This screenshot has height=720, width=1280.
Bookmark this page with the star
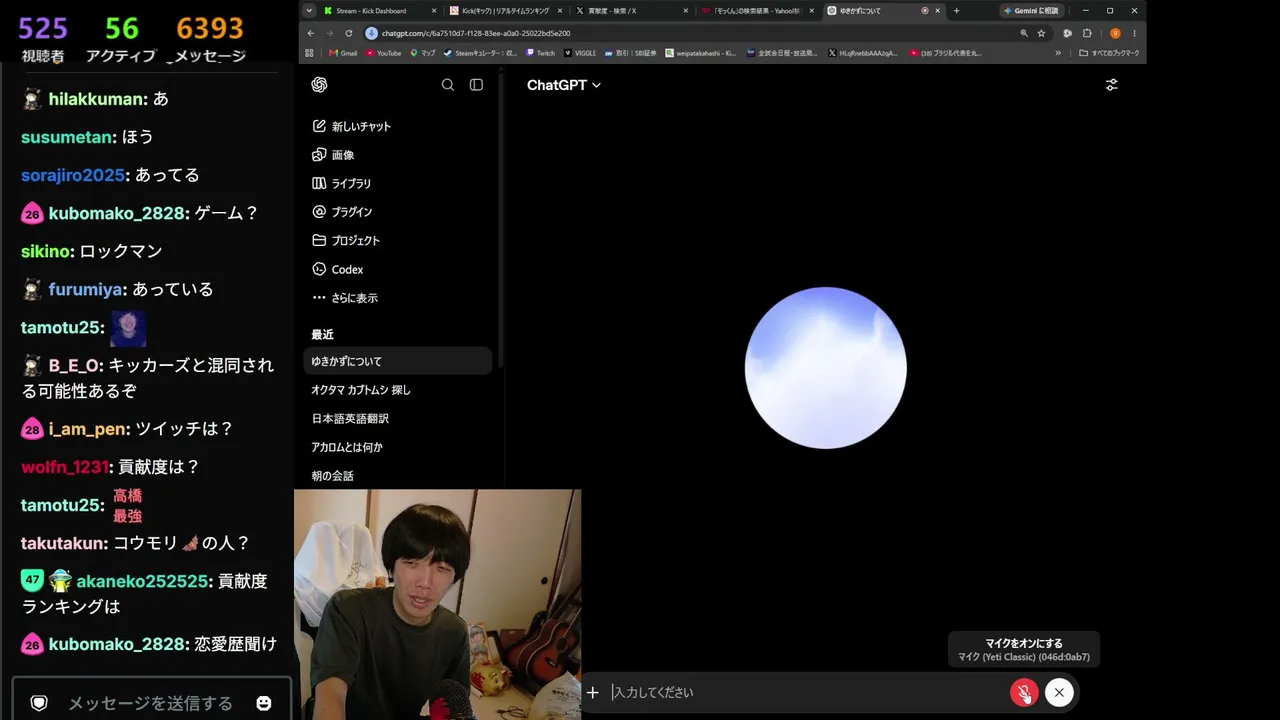point(1041,33)
